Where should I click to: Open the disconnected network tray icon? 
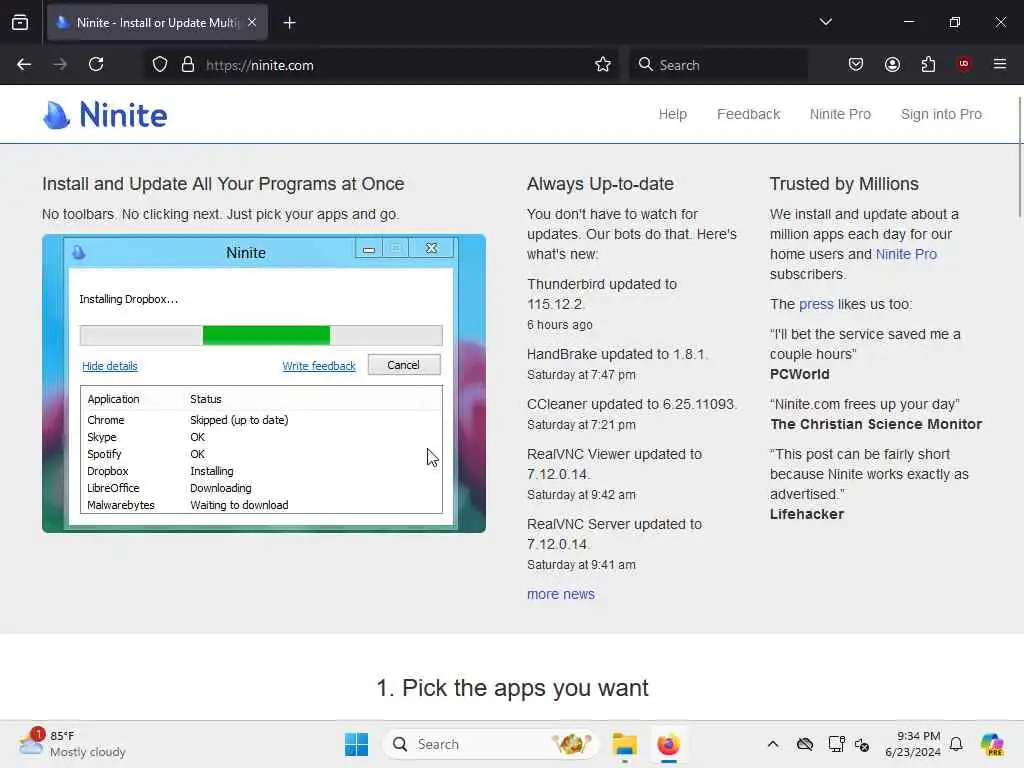click(x=862, y=744)
